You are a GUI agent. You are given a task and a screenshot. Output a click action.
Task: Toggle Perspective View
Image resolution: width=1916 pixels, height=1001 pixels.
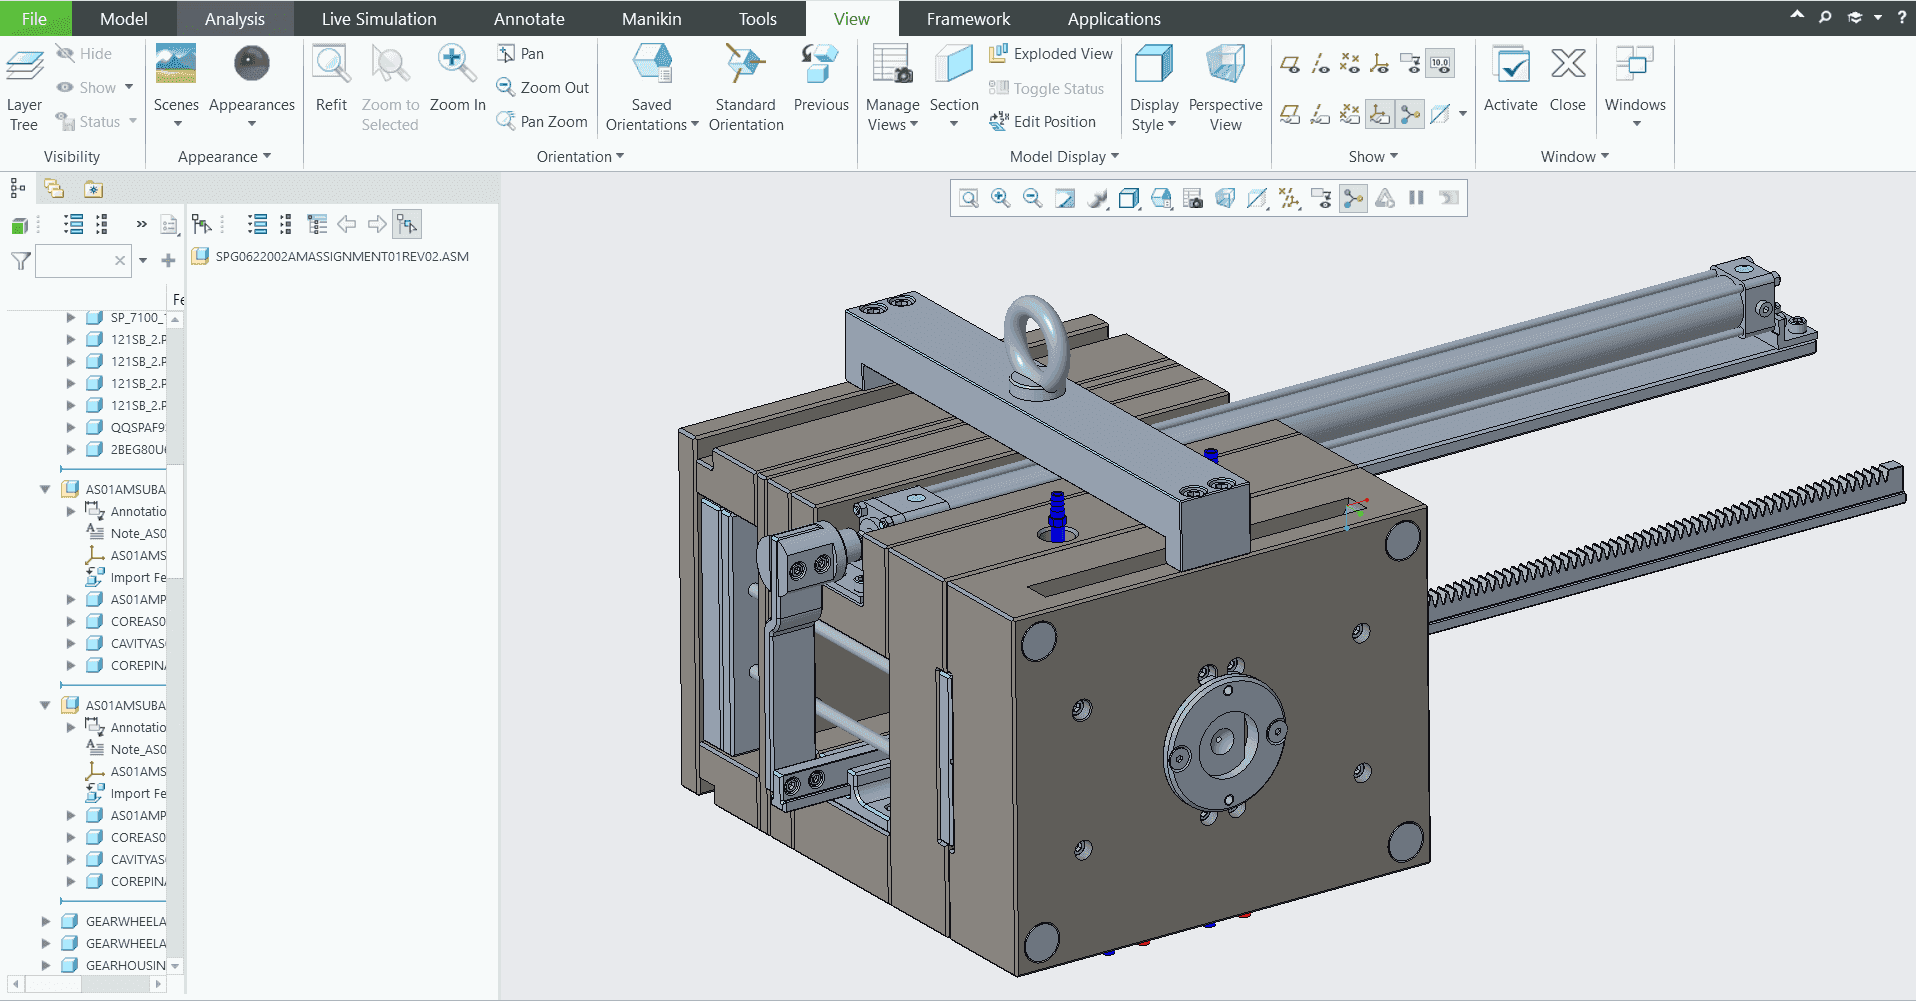pyautogui.click(x=1225, y=87)
